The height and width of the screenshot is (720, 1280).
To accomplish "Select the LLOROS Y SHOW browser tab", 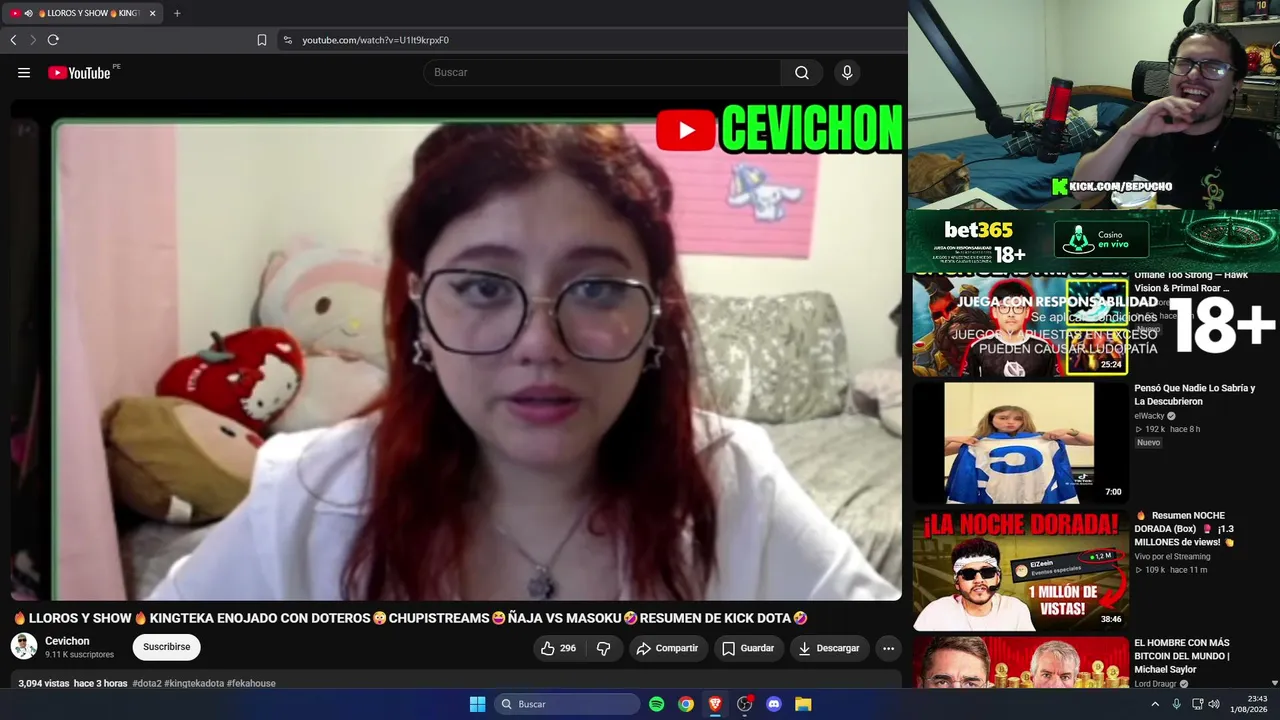I will (x=84, y=13).
